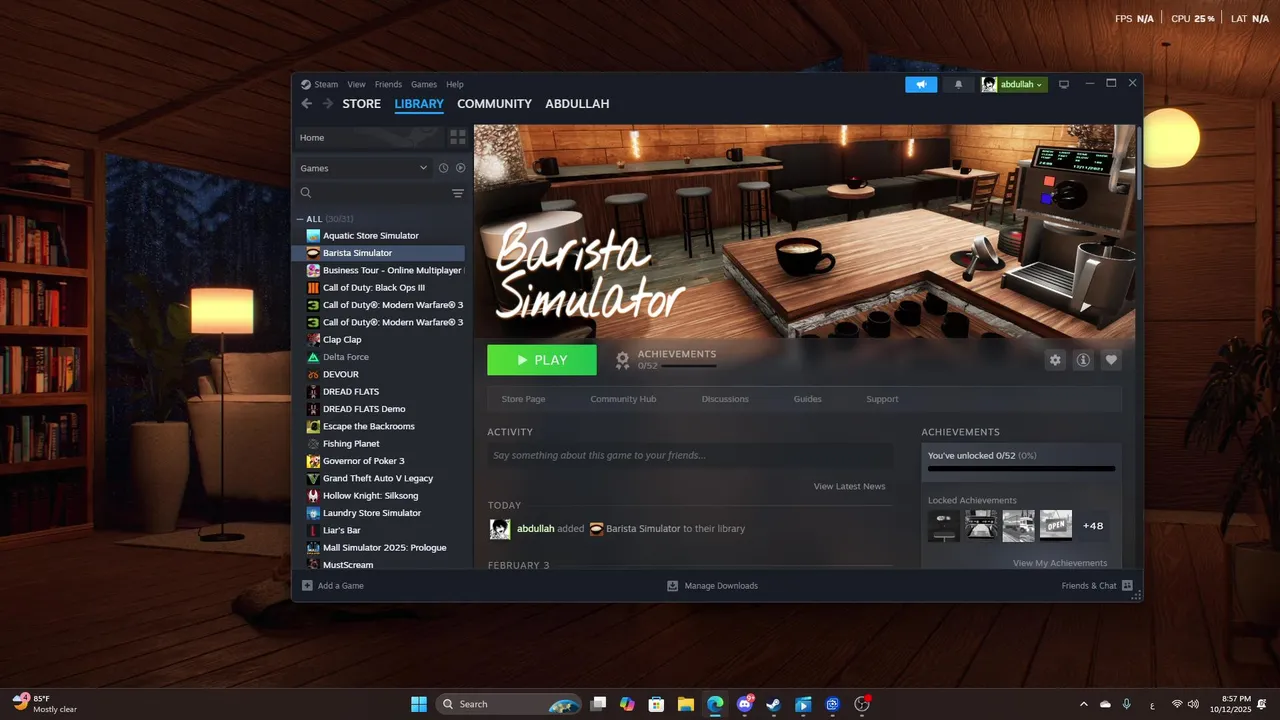Switch to collections grid view icon
This screenshot has height=720, width=1280.
click(457, 137)
